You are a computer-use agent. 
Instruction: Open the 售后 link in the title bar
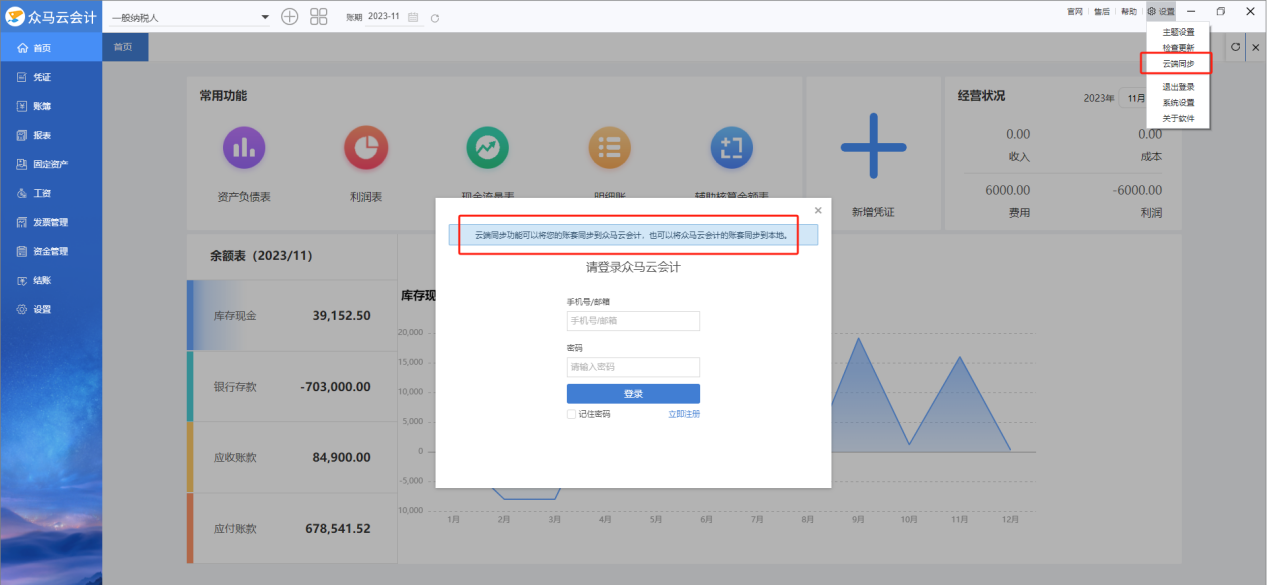pos(1102,12)
